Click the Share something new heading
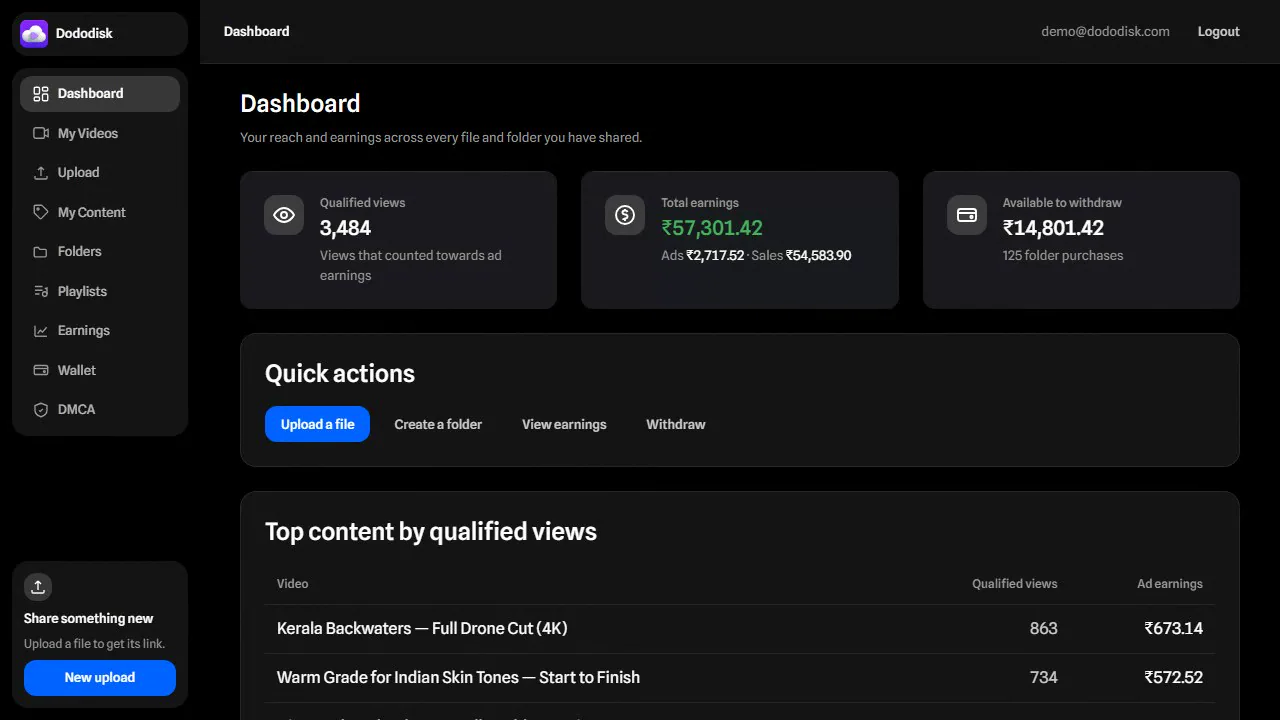Screen dimensions: 1280x720 [89, 619]
